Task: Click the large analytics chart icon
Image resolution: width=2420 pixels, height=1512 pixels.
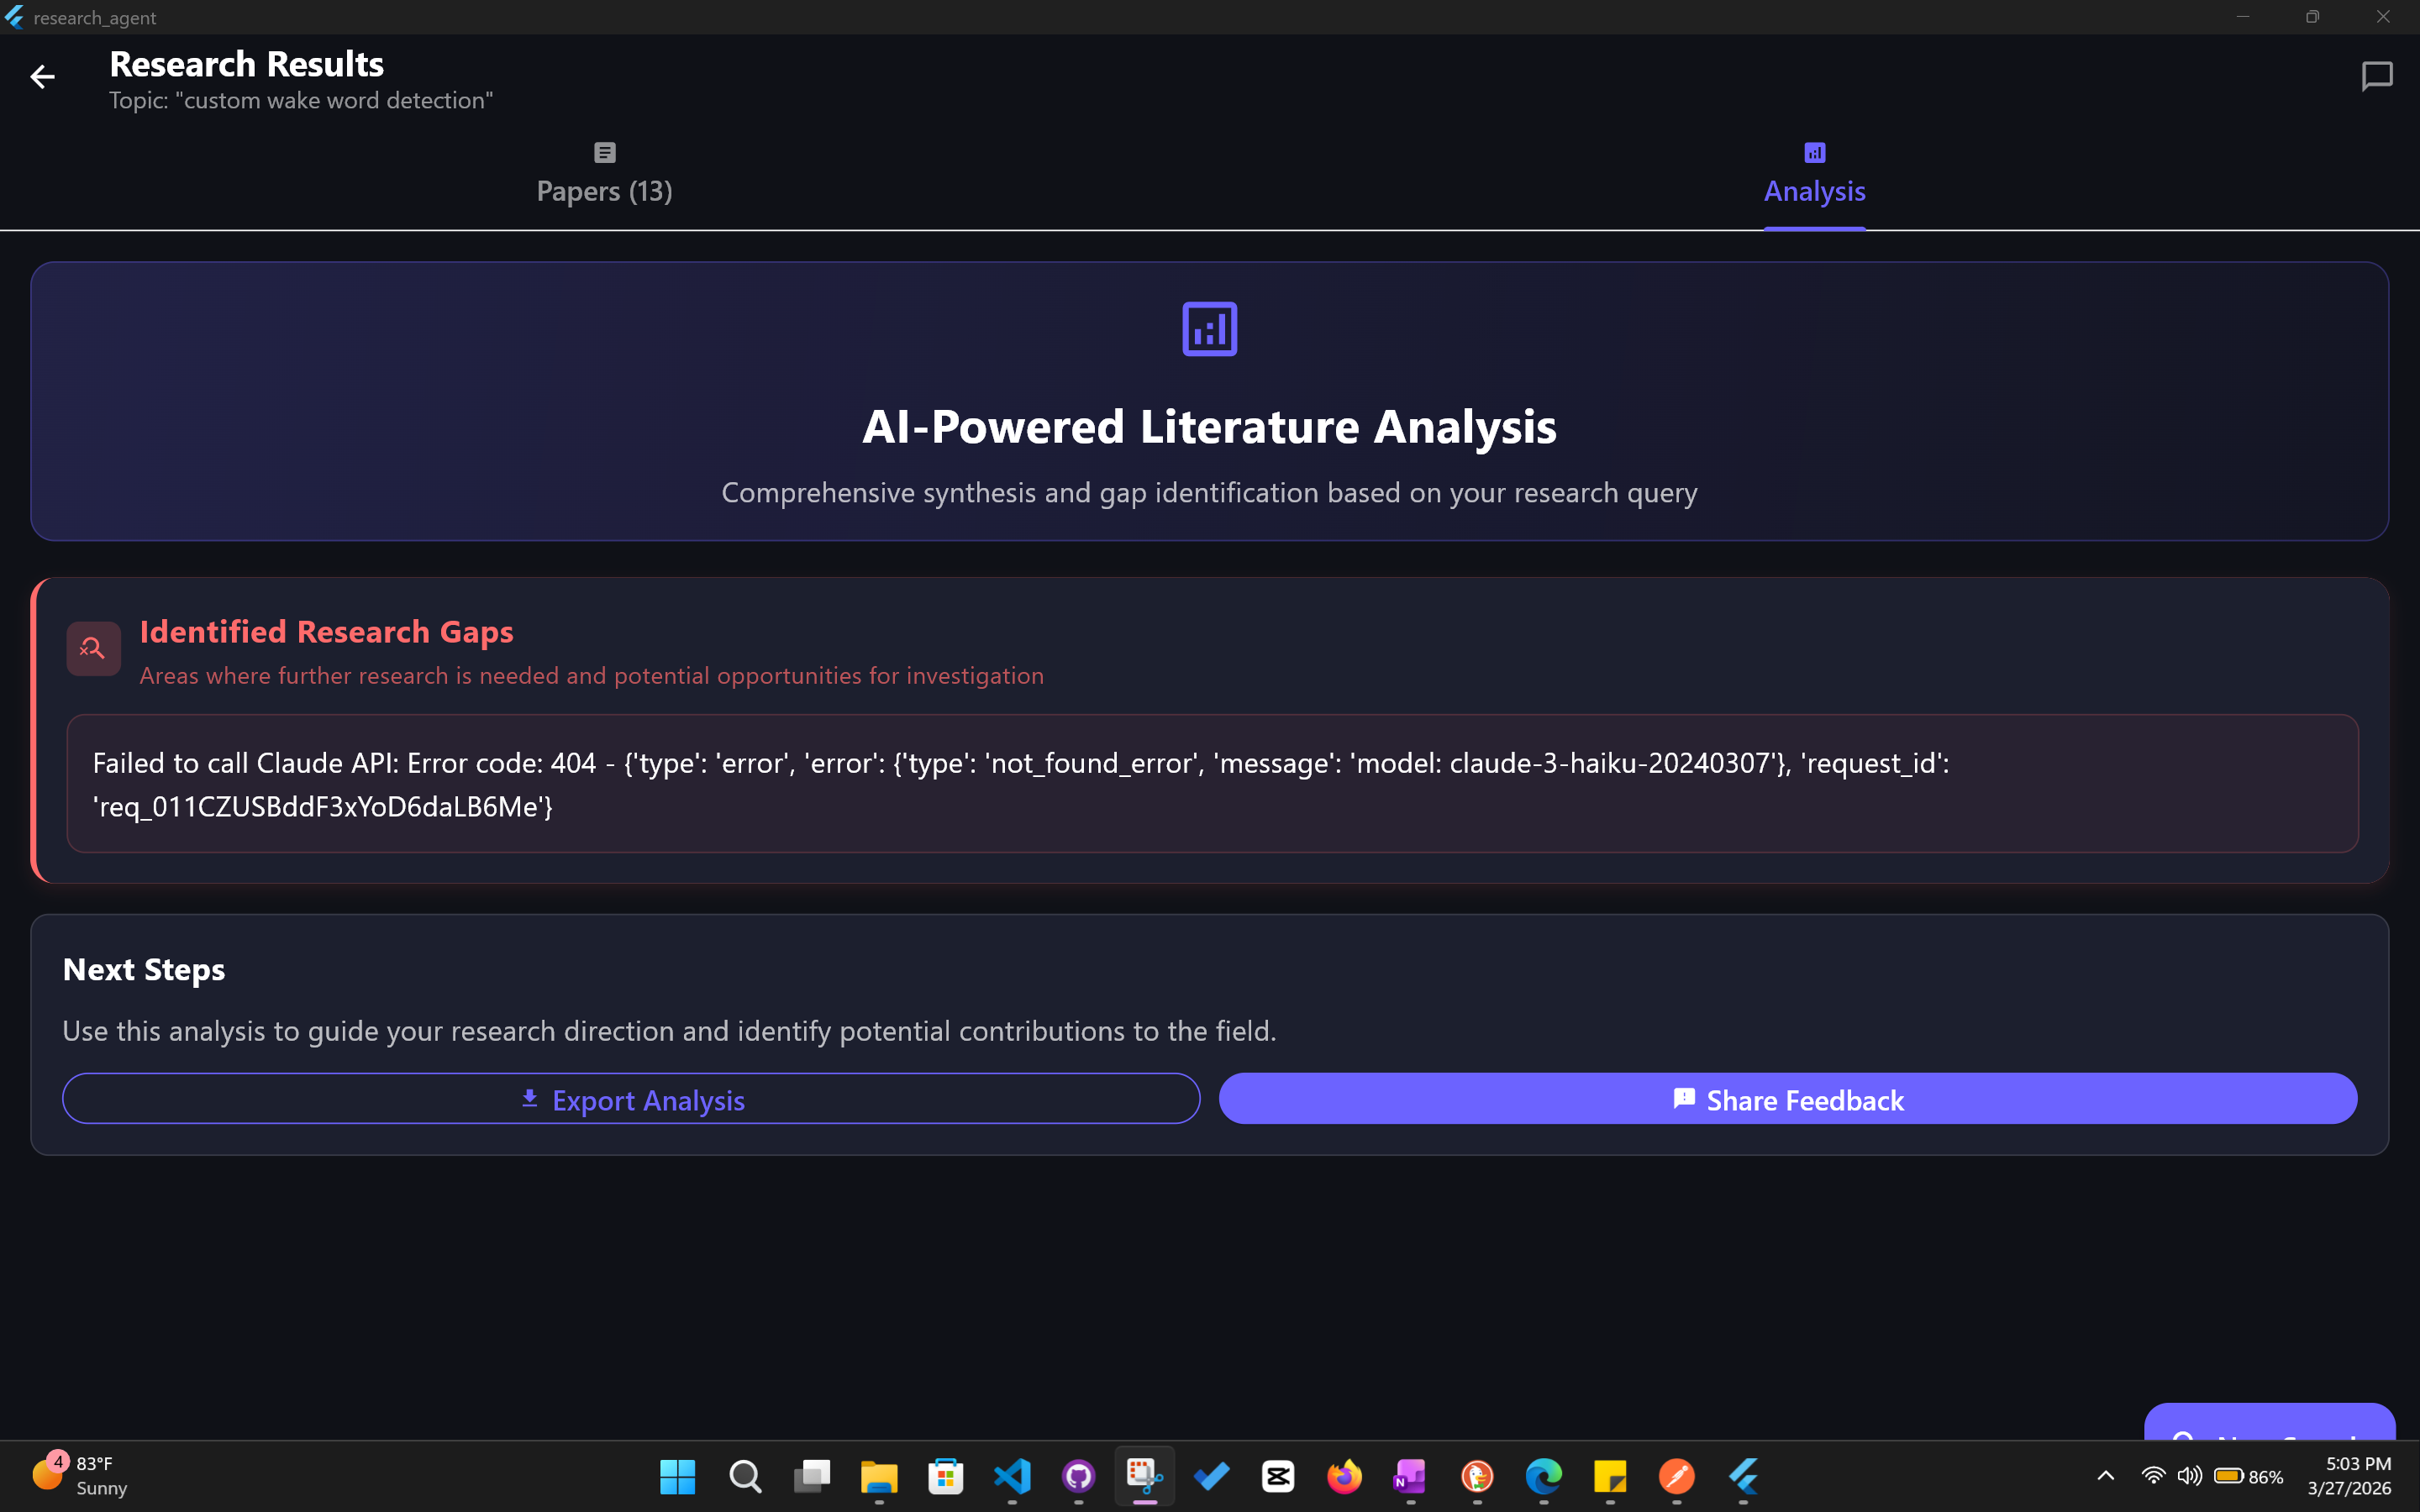Action: 1209,329
